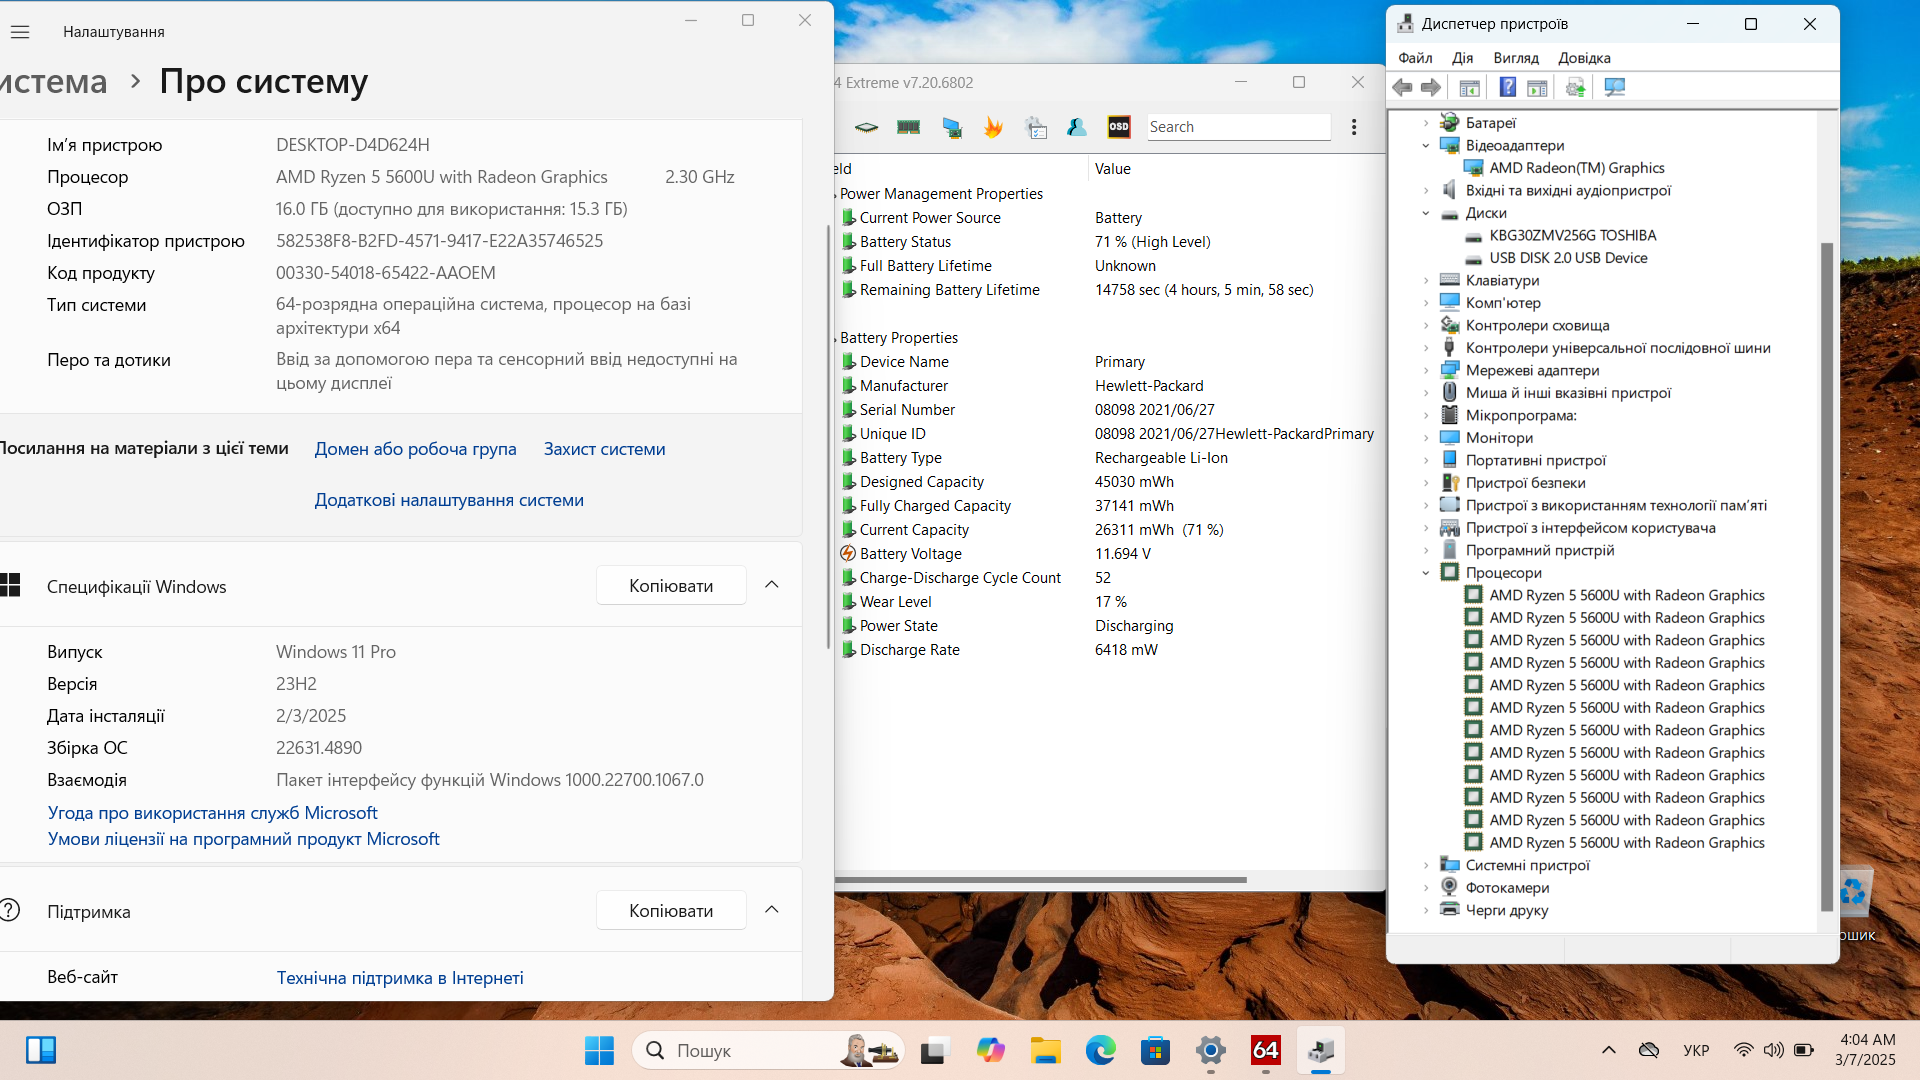Collapse the Підтримка section chevron
Screen dimensions: 1920x1080
(x=772, y=910)
